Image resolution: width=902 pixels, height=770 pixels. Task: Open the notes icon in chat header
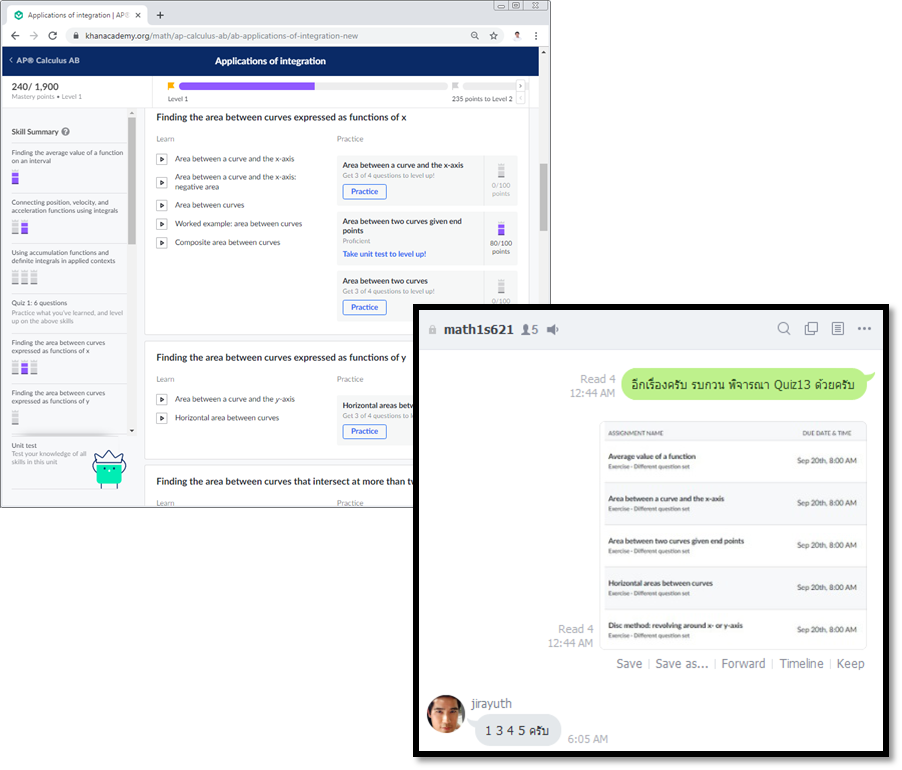(x=838, y=329)
